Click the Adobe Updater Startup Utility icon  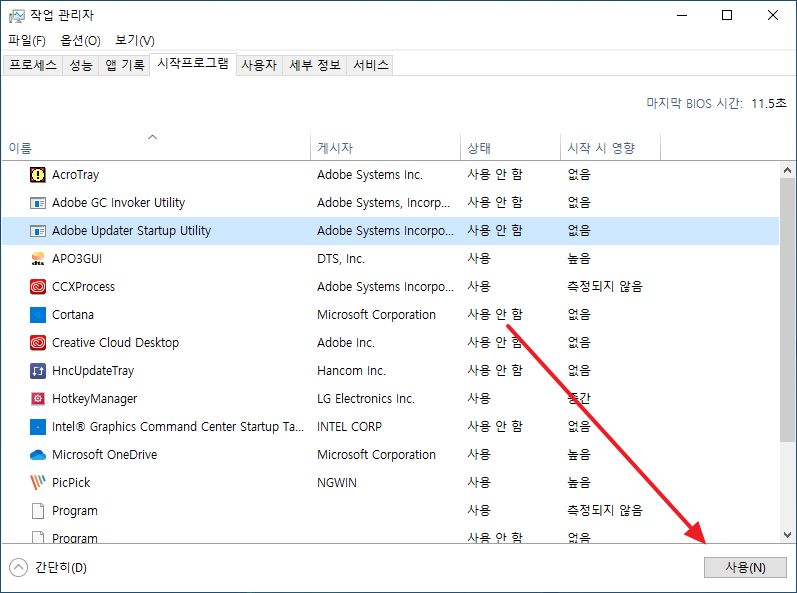(38, 231)
